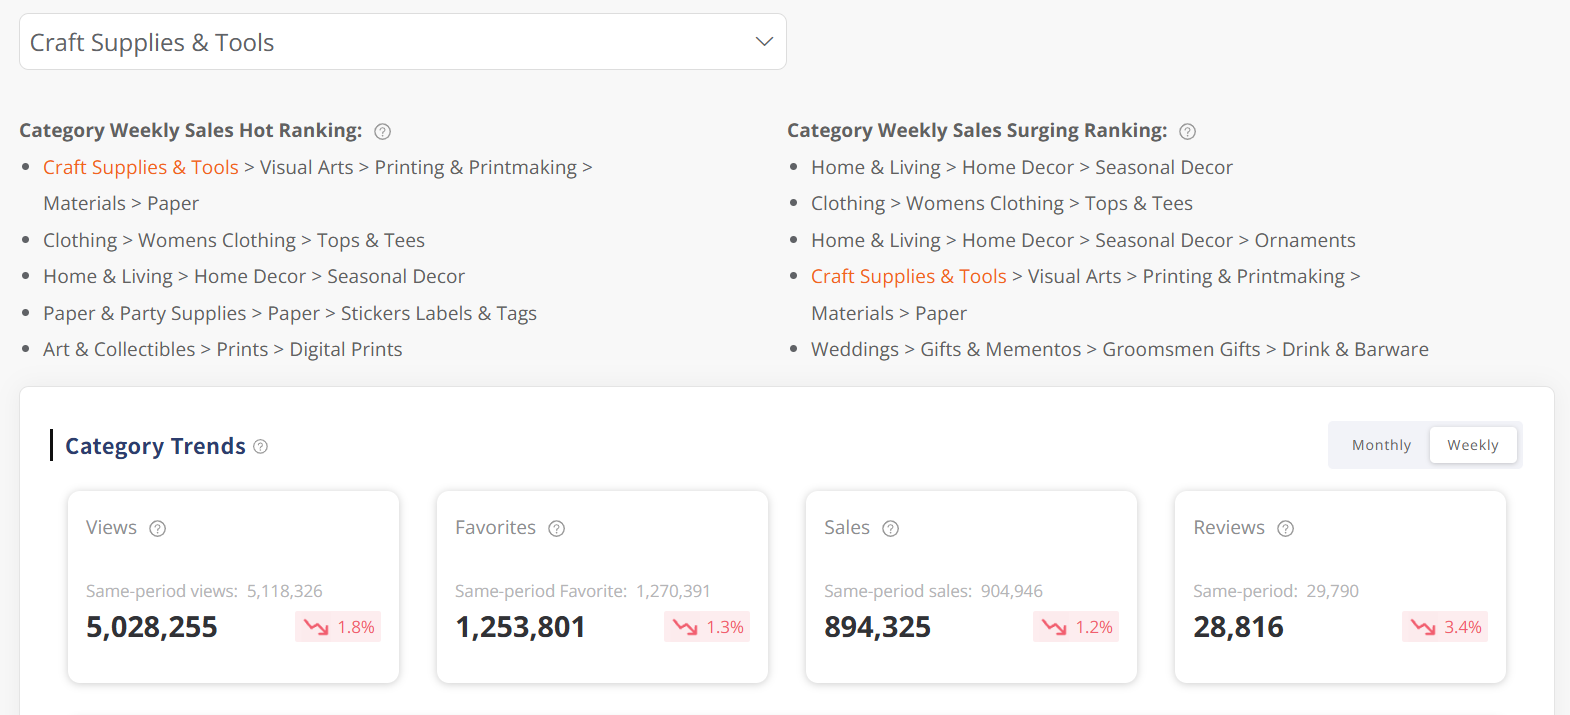Open the Views metric help icon
The image size is (1570, 715).
pyautogui.click(x=157, y=528)
